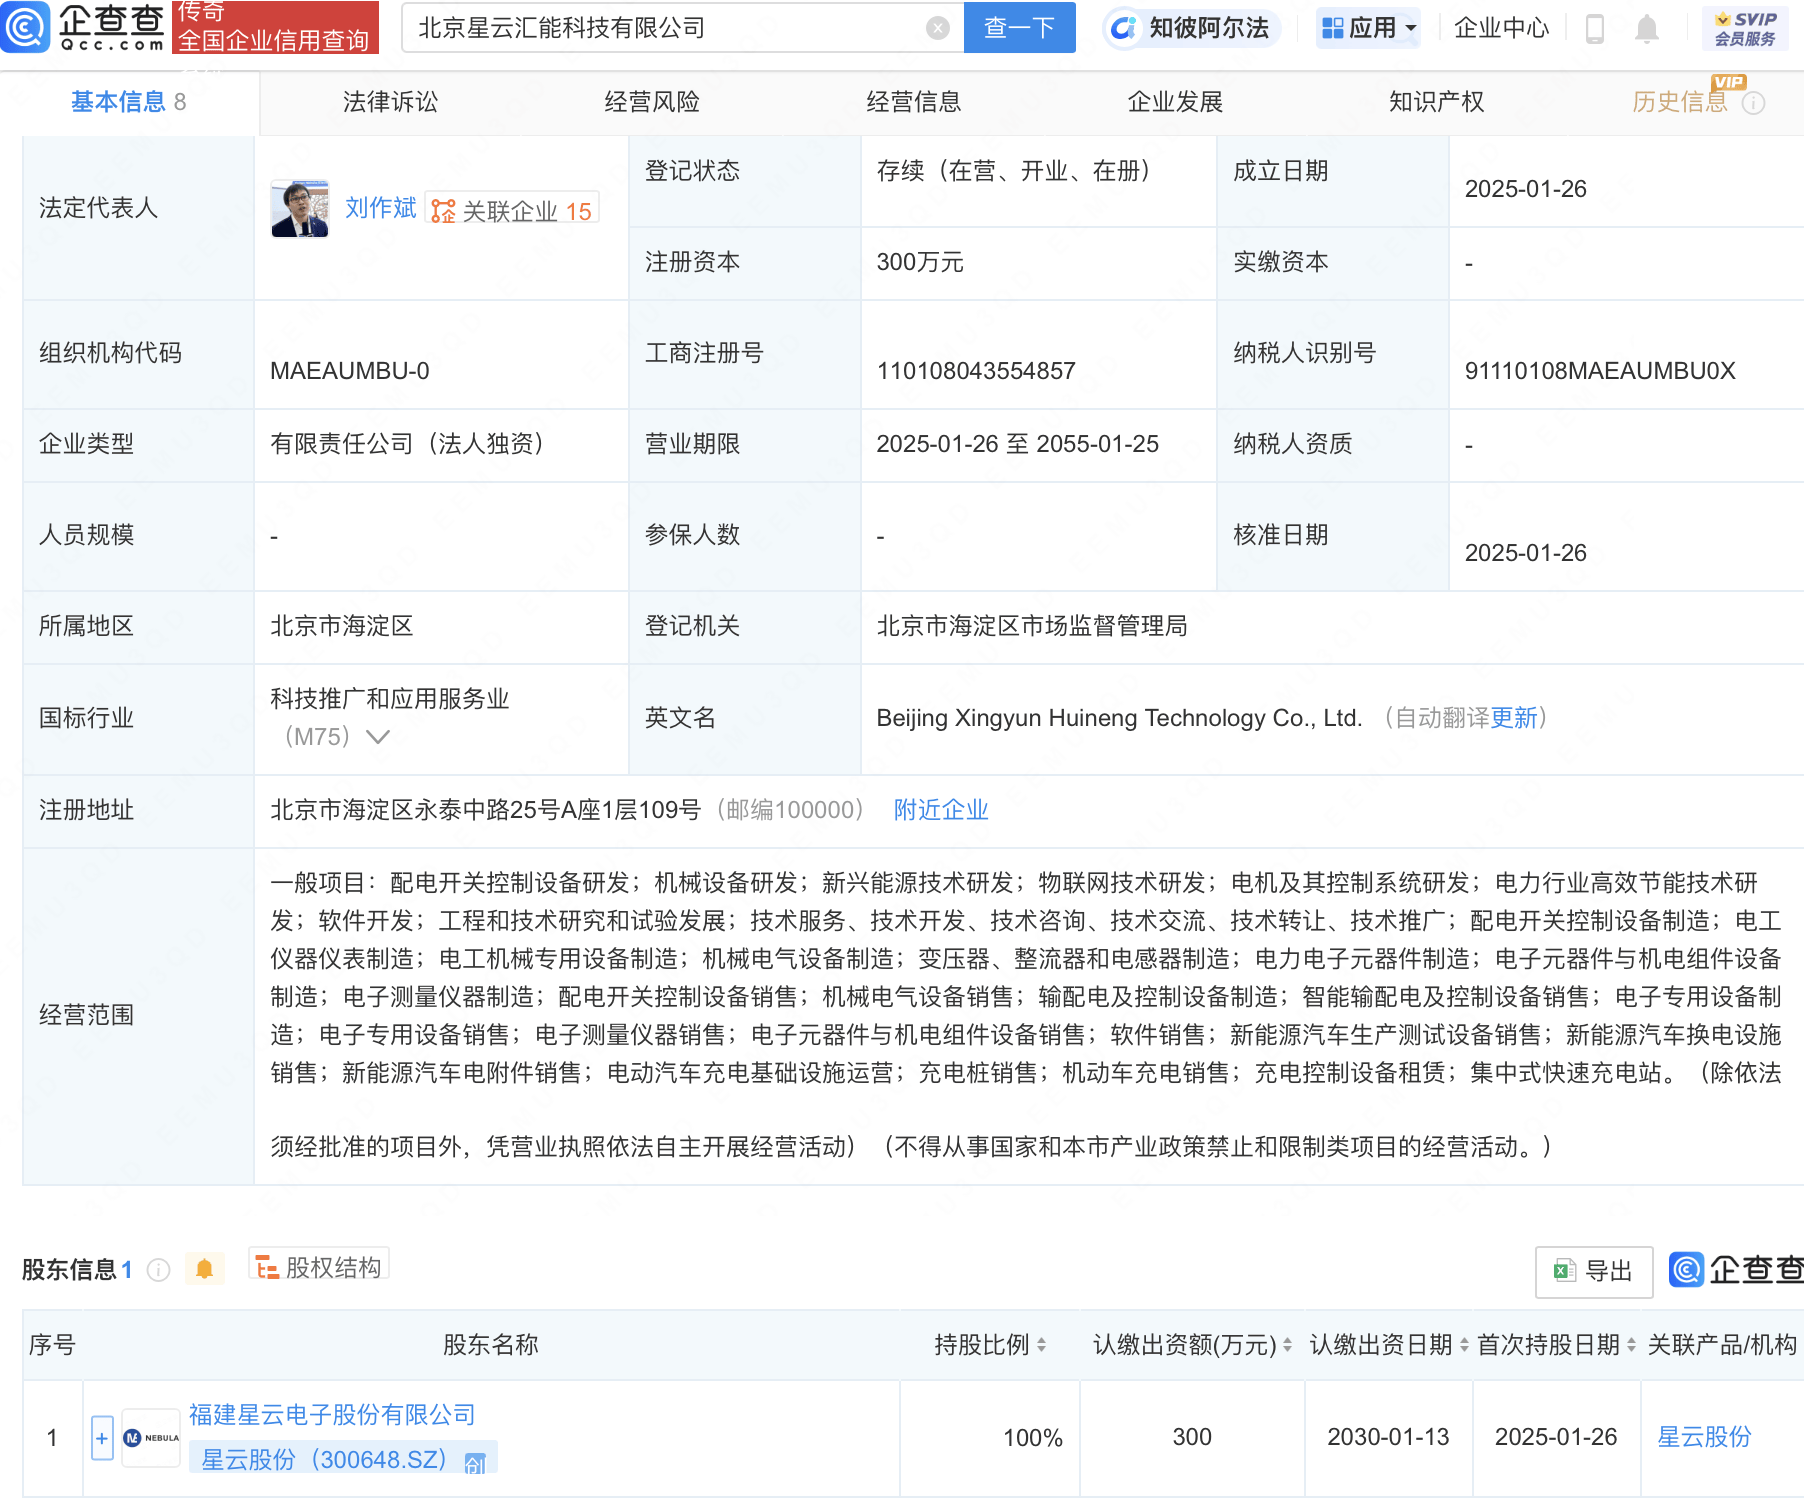The height and width of the screenshot is (1504, 1804).
Task: Select registration number 110108043554857
Action: pyautogui.click(x=976, y=371)
